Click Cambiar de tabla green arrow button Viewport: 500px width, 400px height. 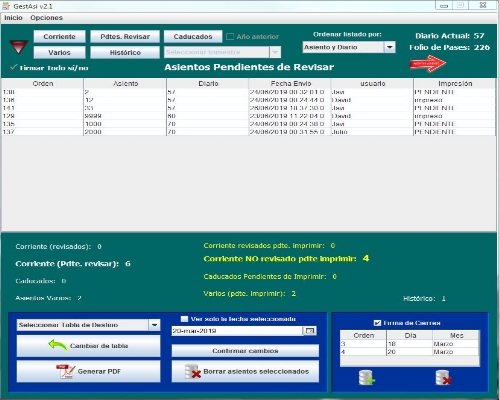(88, 346)
